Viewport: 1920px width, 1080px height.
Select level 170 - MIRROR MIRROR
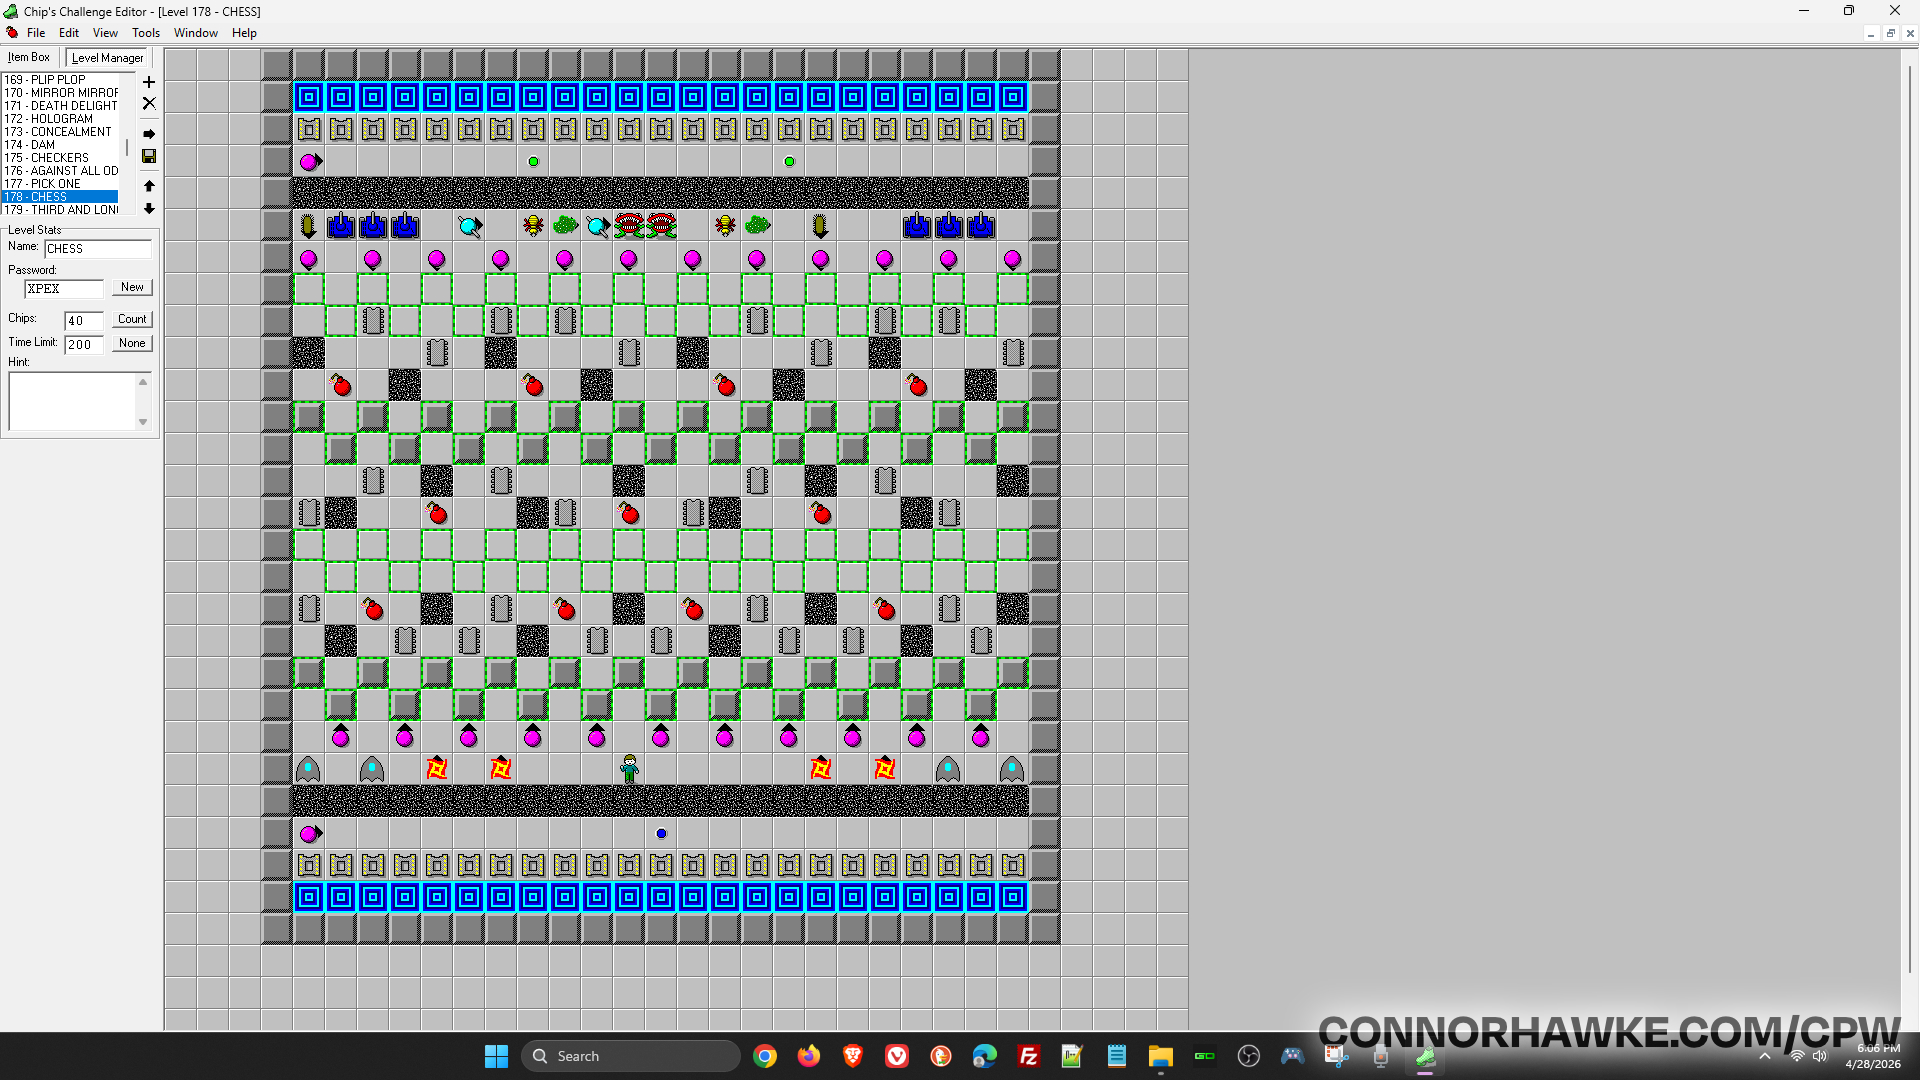60,93
